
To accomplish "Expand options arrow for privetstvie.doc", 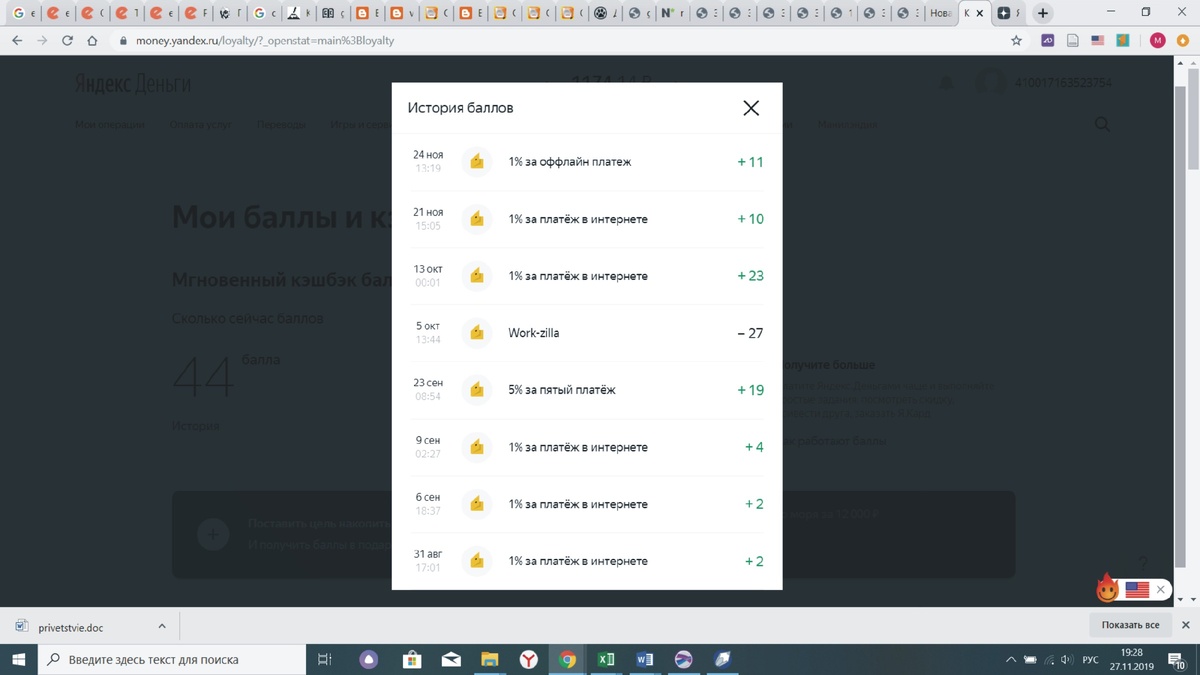I will click(162, 626).
